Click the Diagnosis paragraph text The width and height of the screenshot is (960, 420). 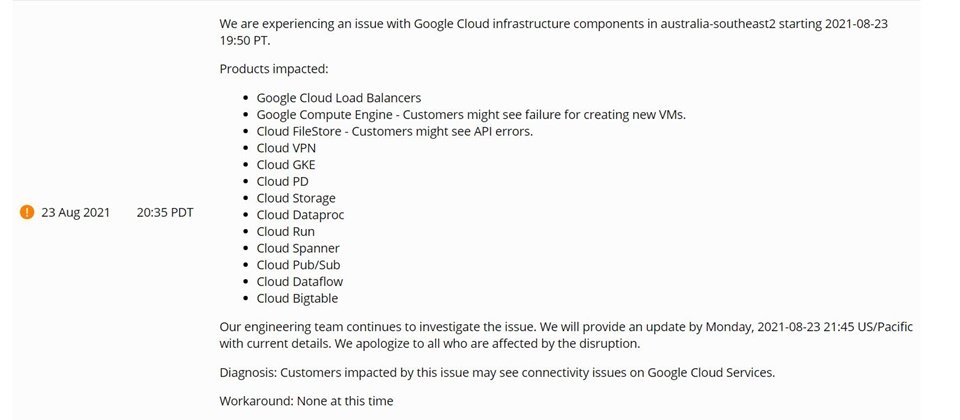[497, 372]
